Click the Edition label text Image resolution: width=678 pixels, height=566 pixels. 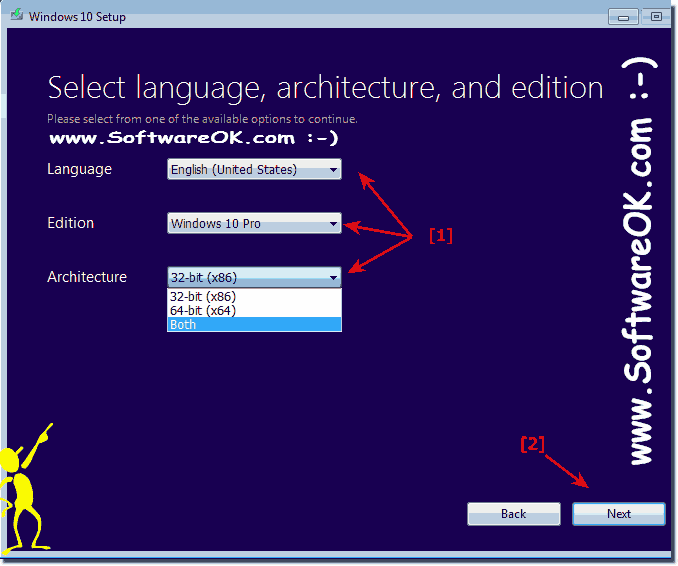coord(70,223)
